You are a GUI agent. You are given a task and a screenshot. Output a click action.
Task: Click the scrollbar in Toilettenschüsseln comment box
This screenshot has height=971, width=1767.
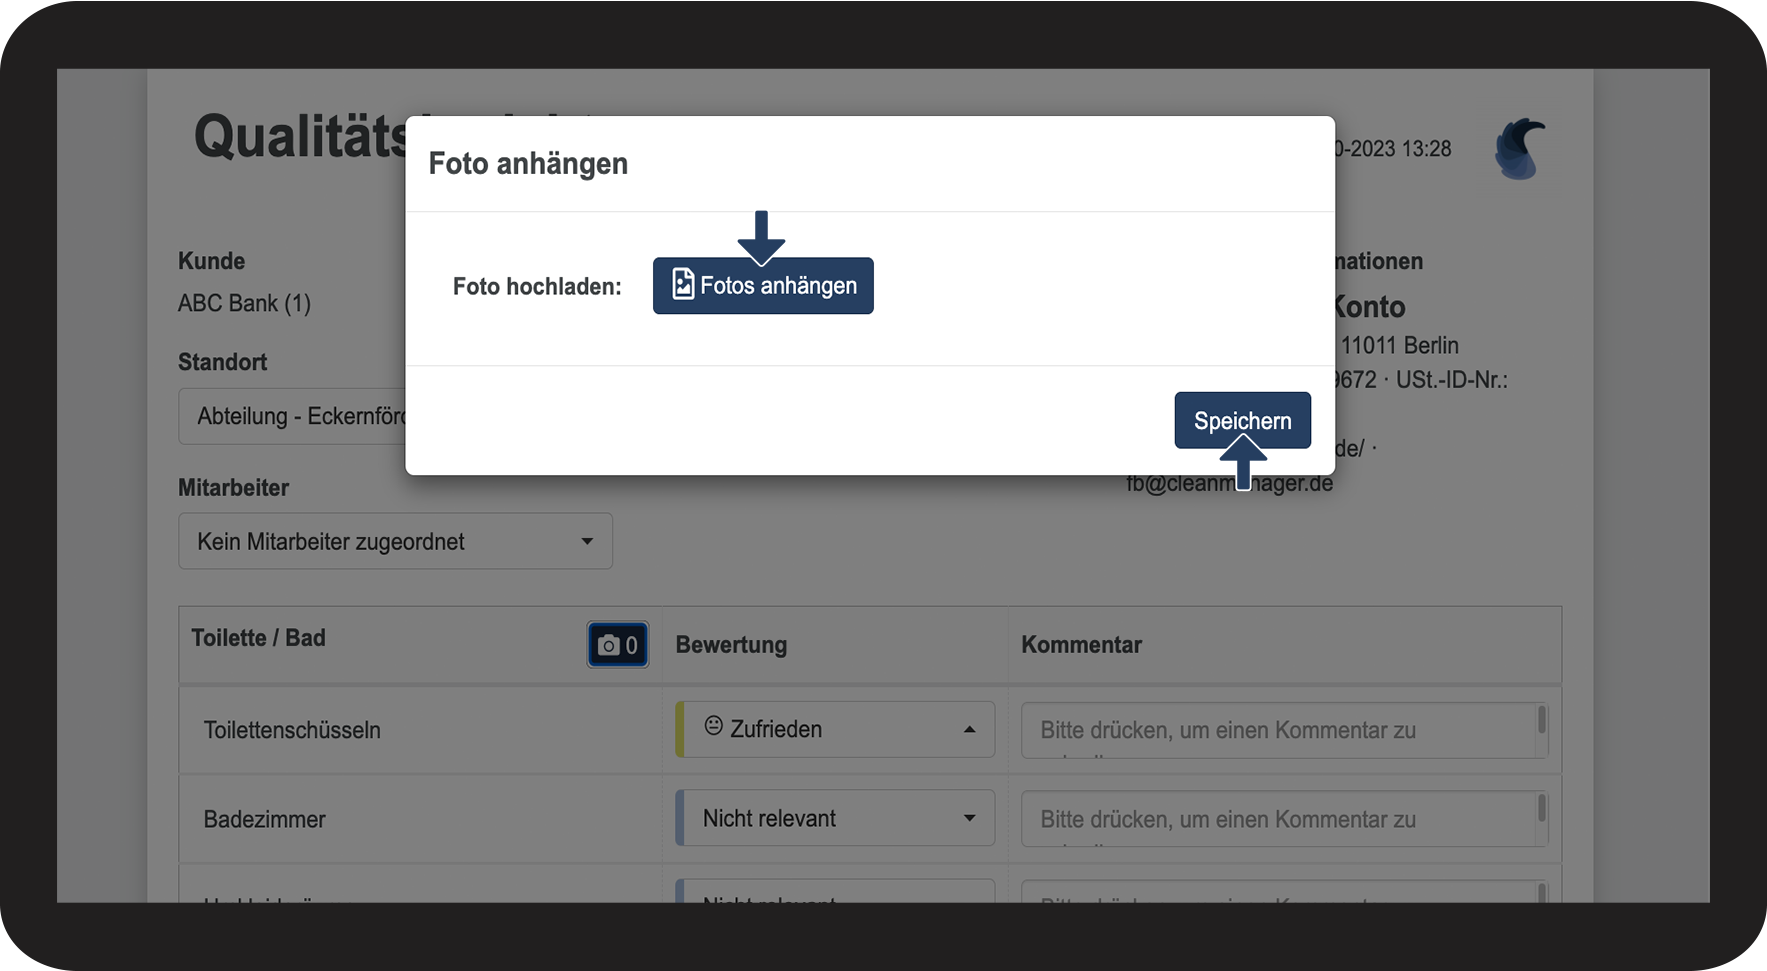[1542, 720]
